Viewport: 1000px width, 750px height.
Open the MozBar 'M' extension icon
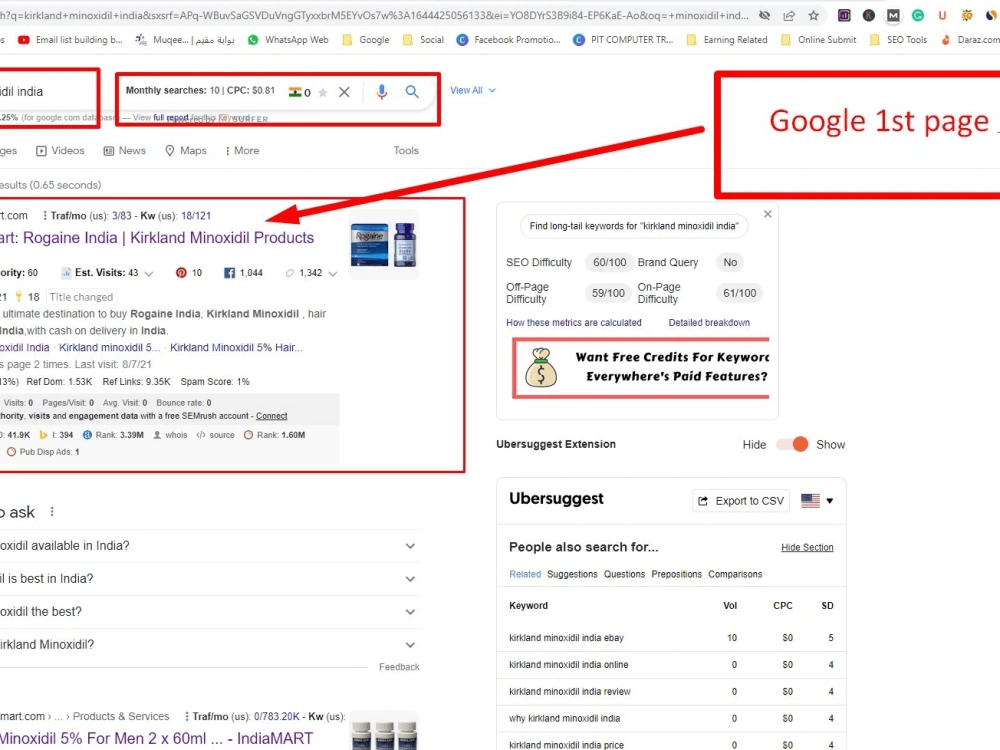click(x=893, y=15)
